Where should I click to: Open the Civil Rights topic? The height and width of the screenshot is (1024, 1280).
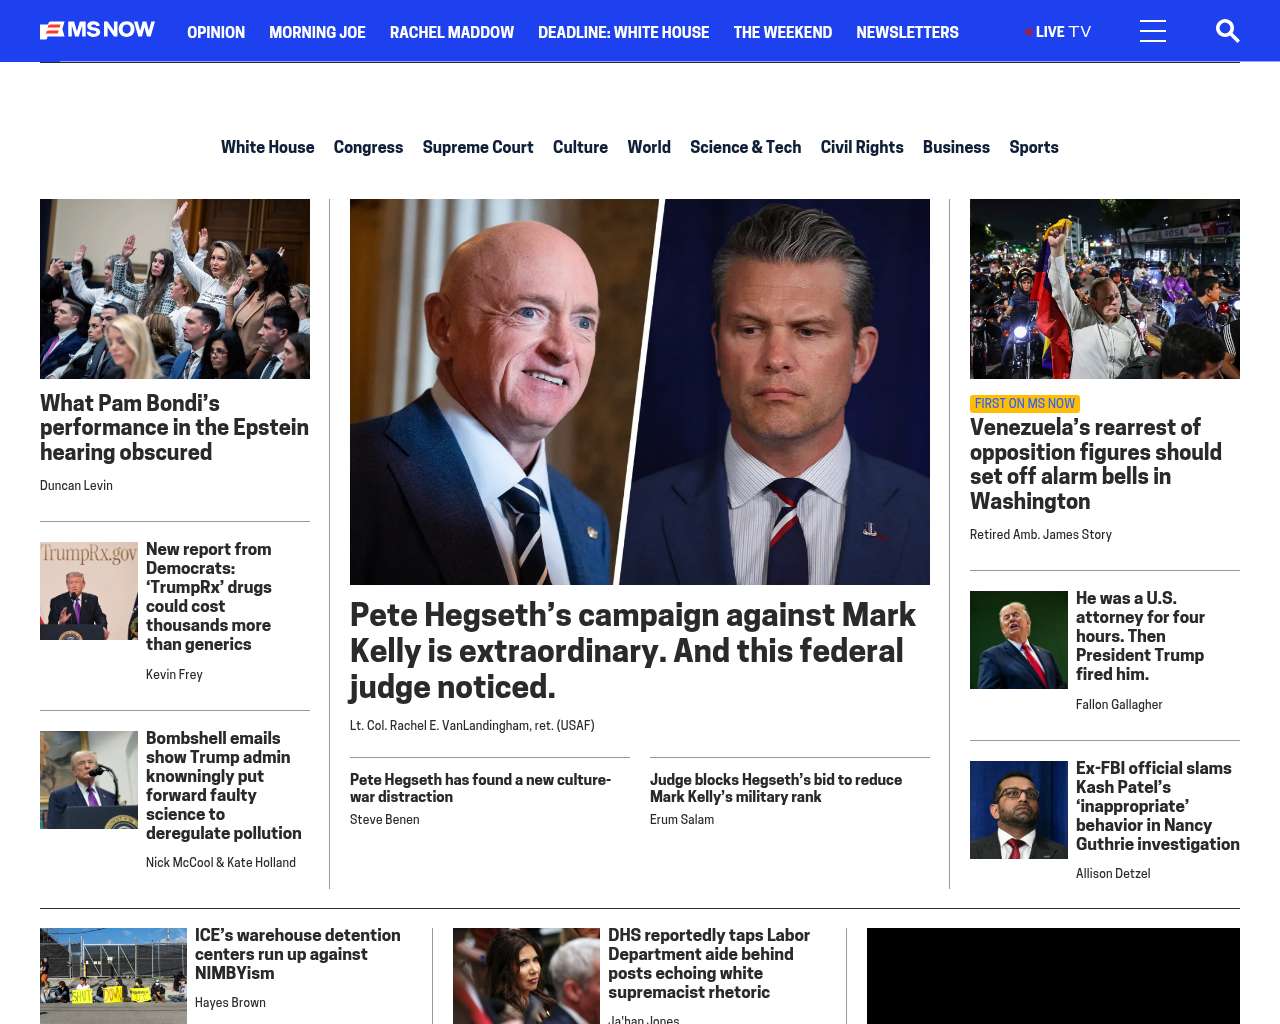[861, 147]
